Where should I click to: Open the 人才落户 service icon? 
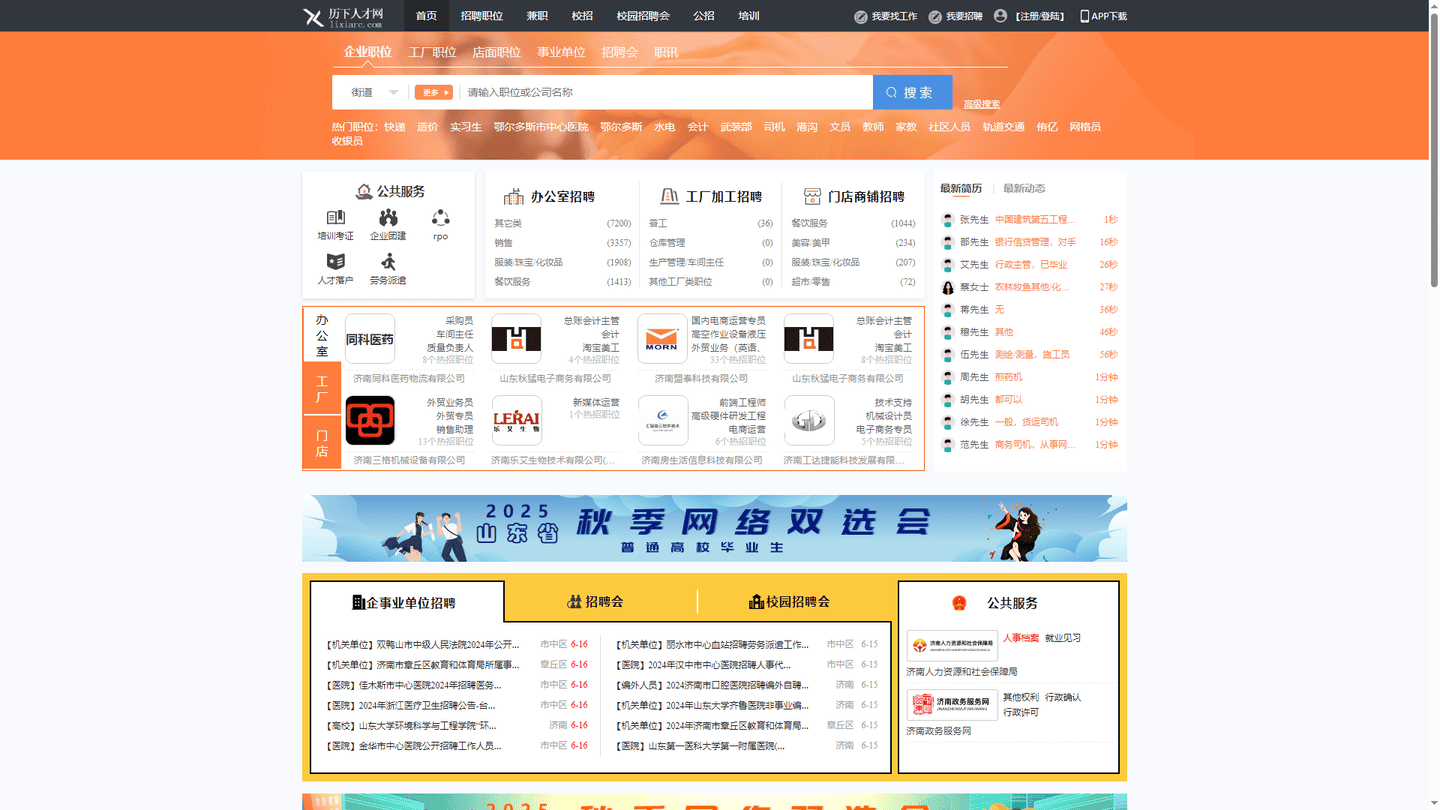pos(336,262)
